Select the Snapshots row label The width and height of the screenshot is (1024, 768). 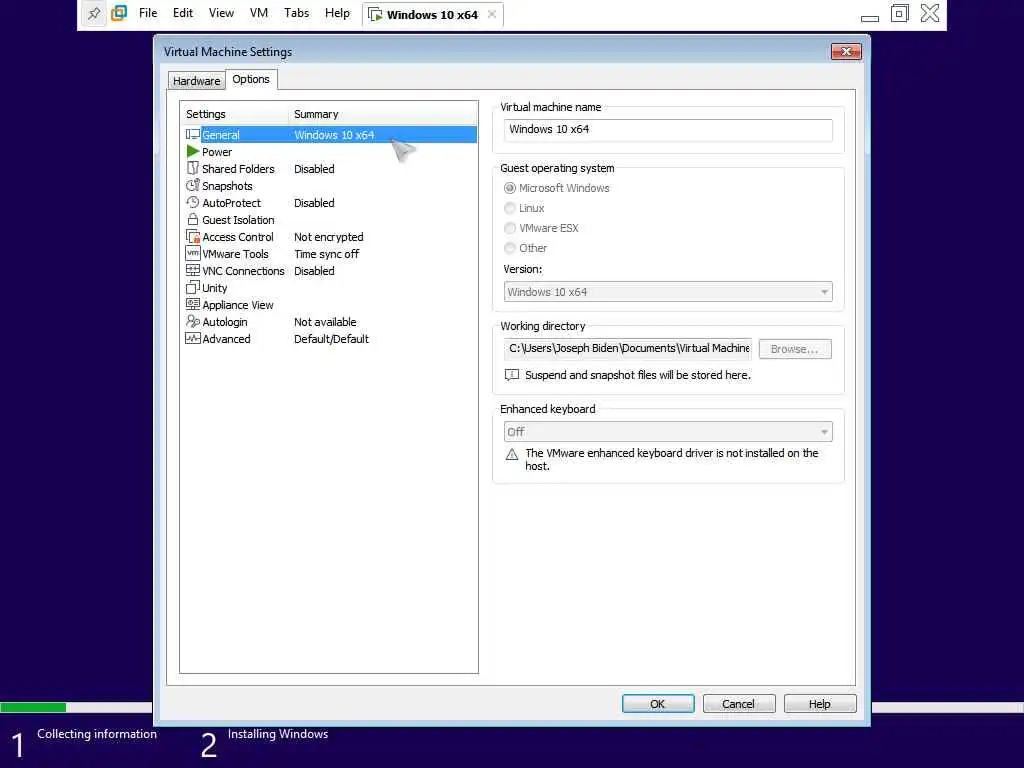(227, 186)
